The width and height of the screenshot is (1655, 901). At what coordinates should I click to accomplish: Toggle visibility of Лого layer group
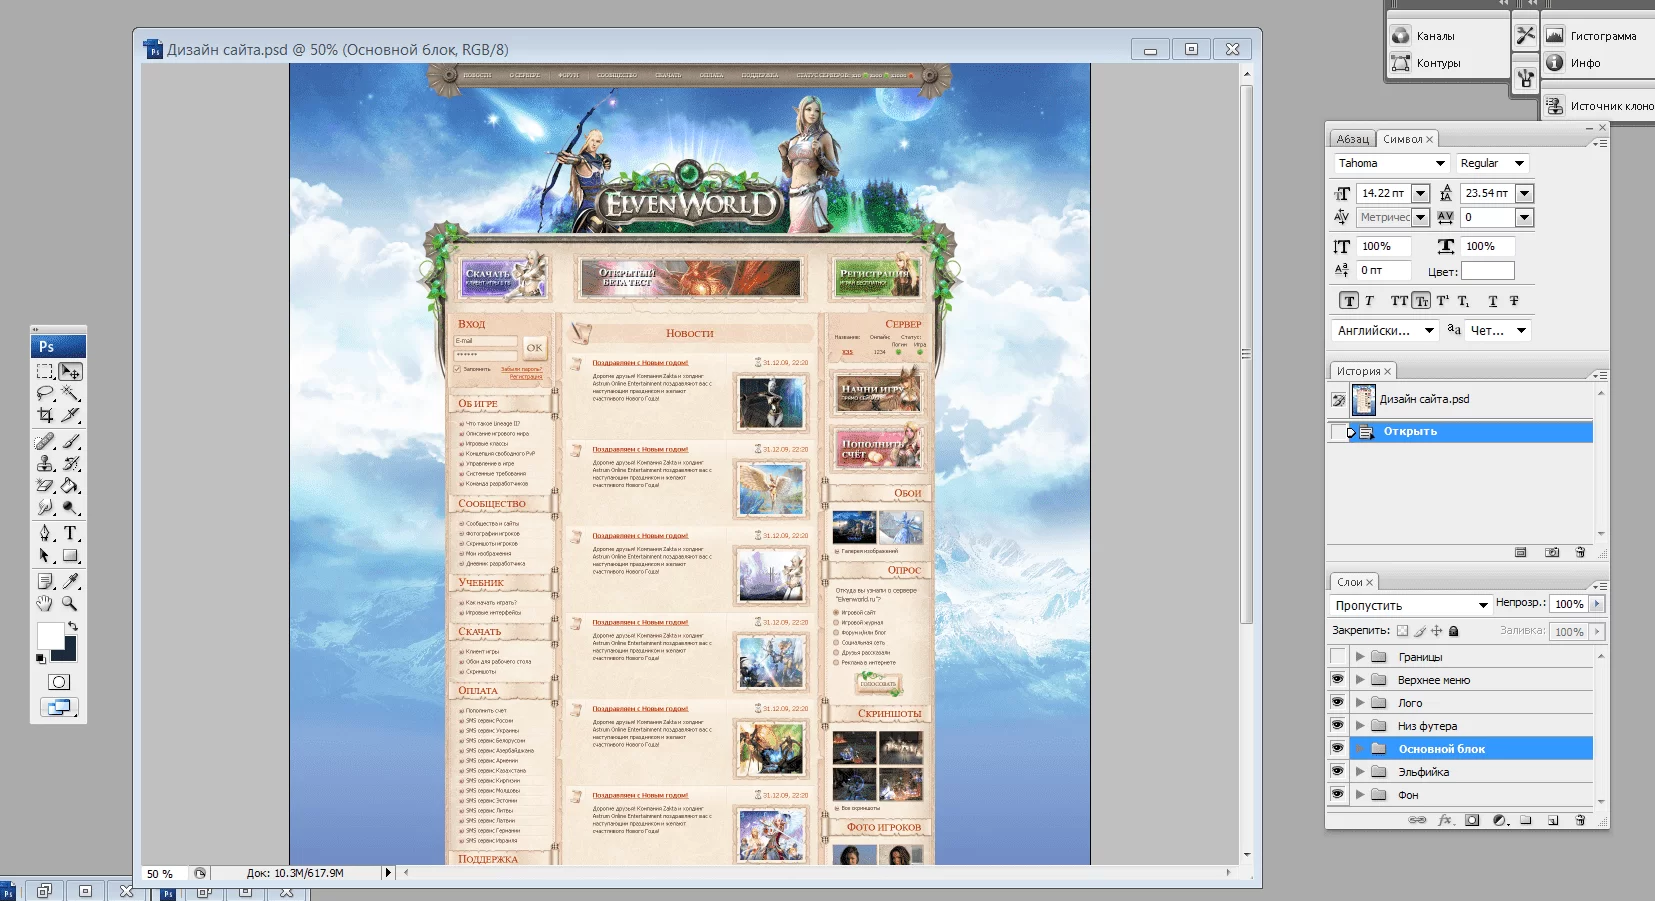pos(1337,703)
